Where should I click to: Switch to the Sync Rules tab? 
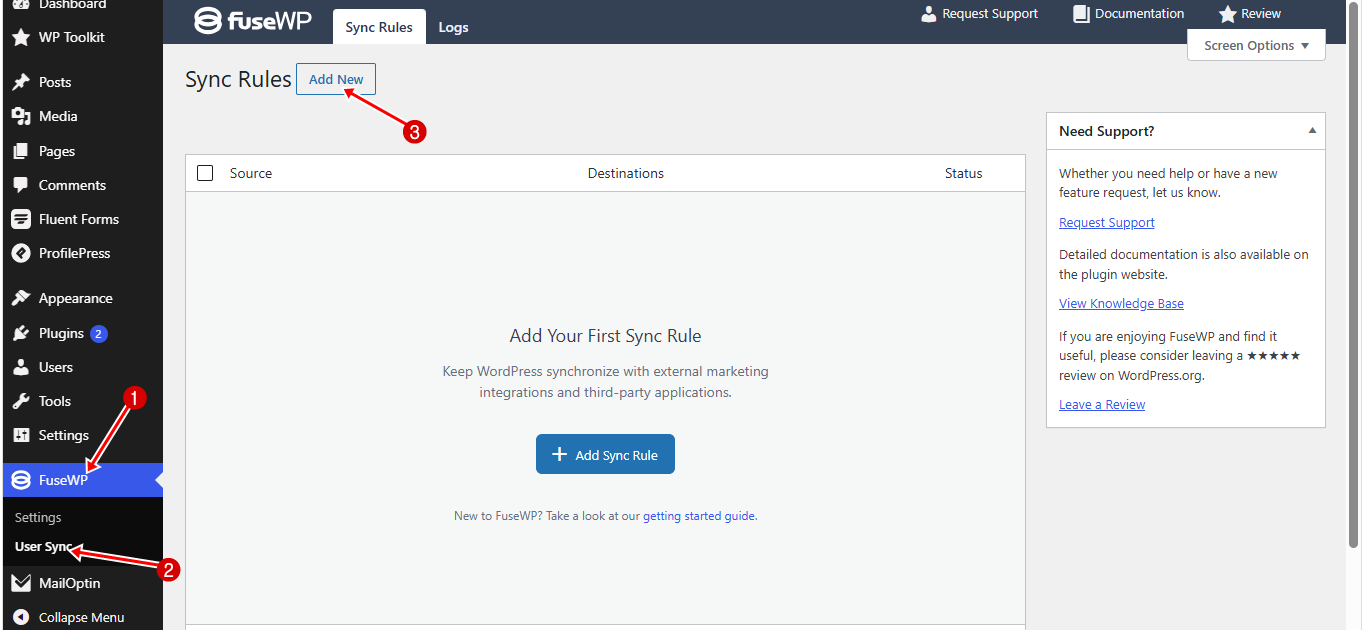coord(379,27)
